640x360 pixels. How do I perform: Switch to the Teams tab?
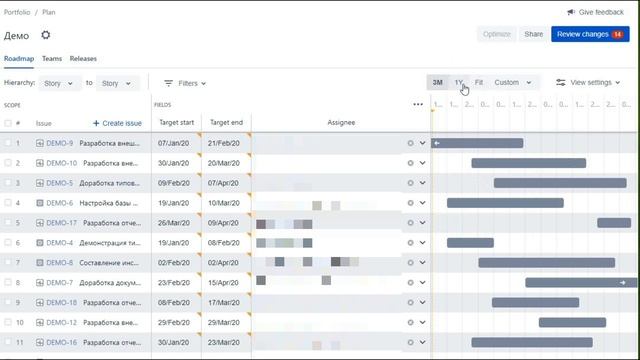pos(52,59)
